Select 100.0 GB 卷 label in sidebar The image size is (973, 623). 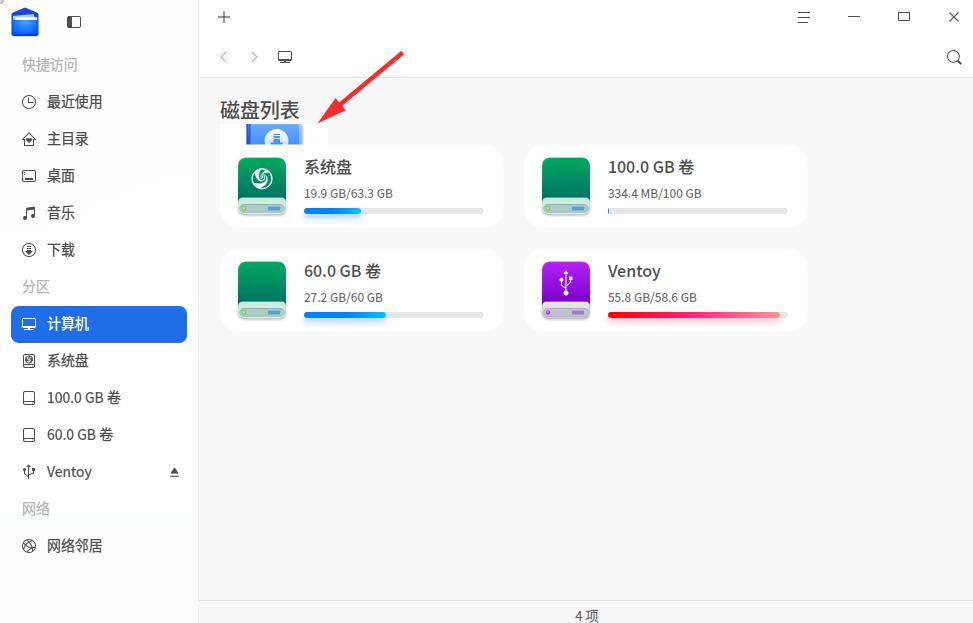84,398
